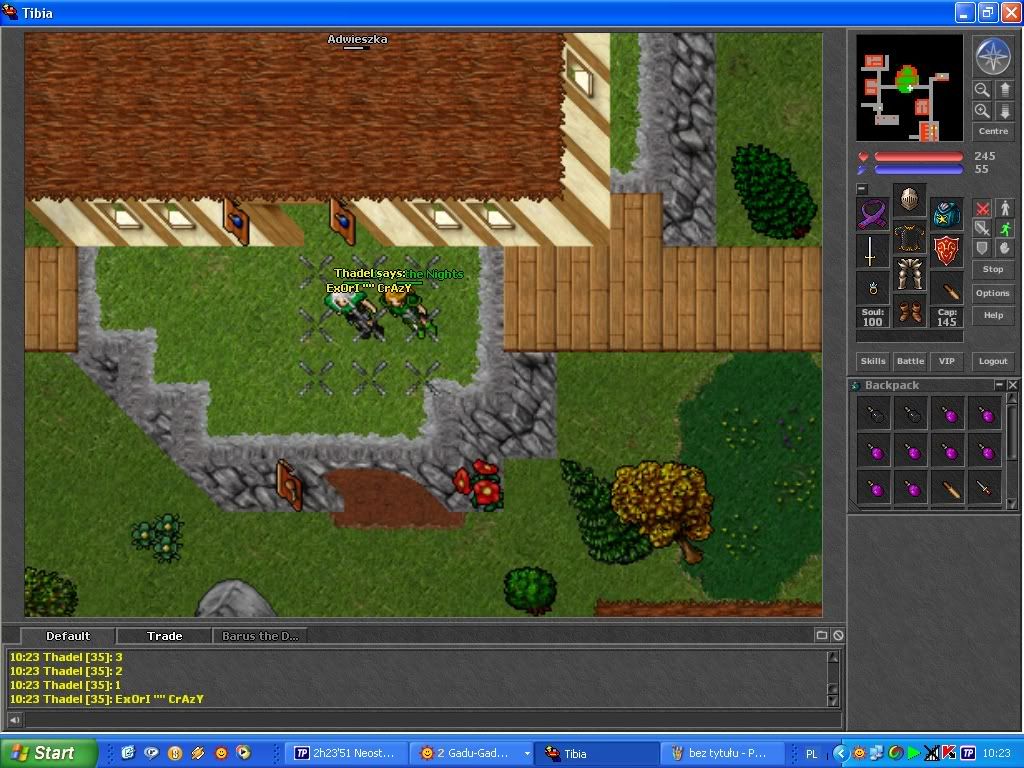The width and height of the screenshot is (1024, 768).
Task: Open the Skills window
Action: [x=873, y=361]
